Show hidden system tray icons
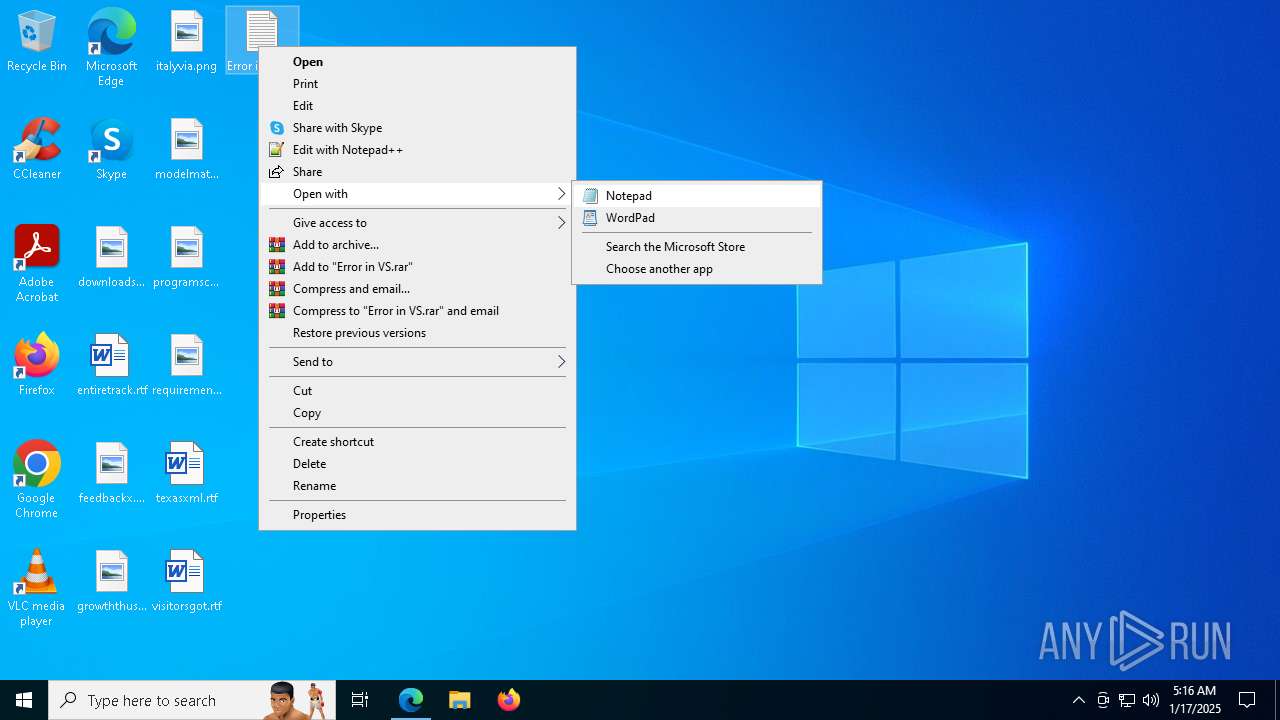The height and width of the screenshot is (720, 1280). (x=1078, y=700)
